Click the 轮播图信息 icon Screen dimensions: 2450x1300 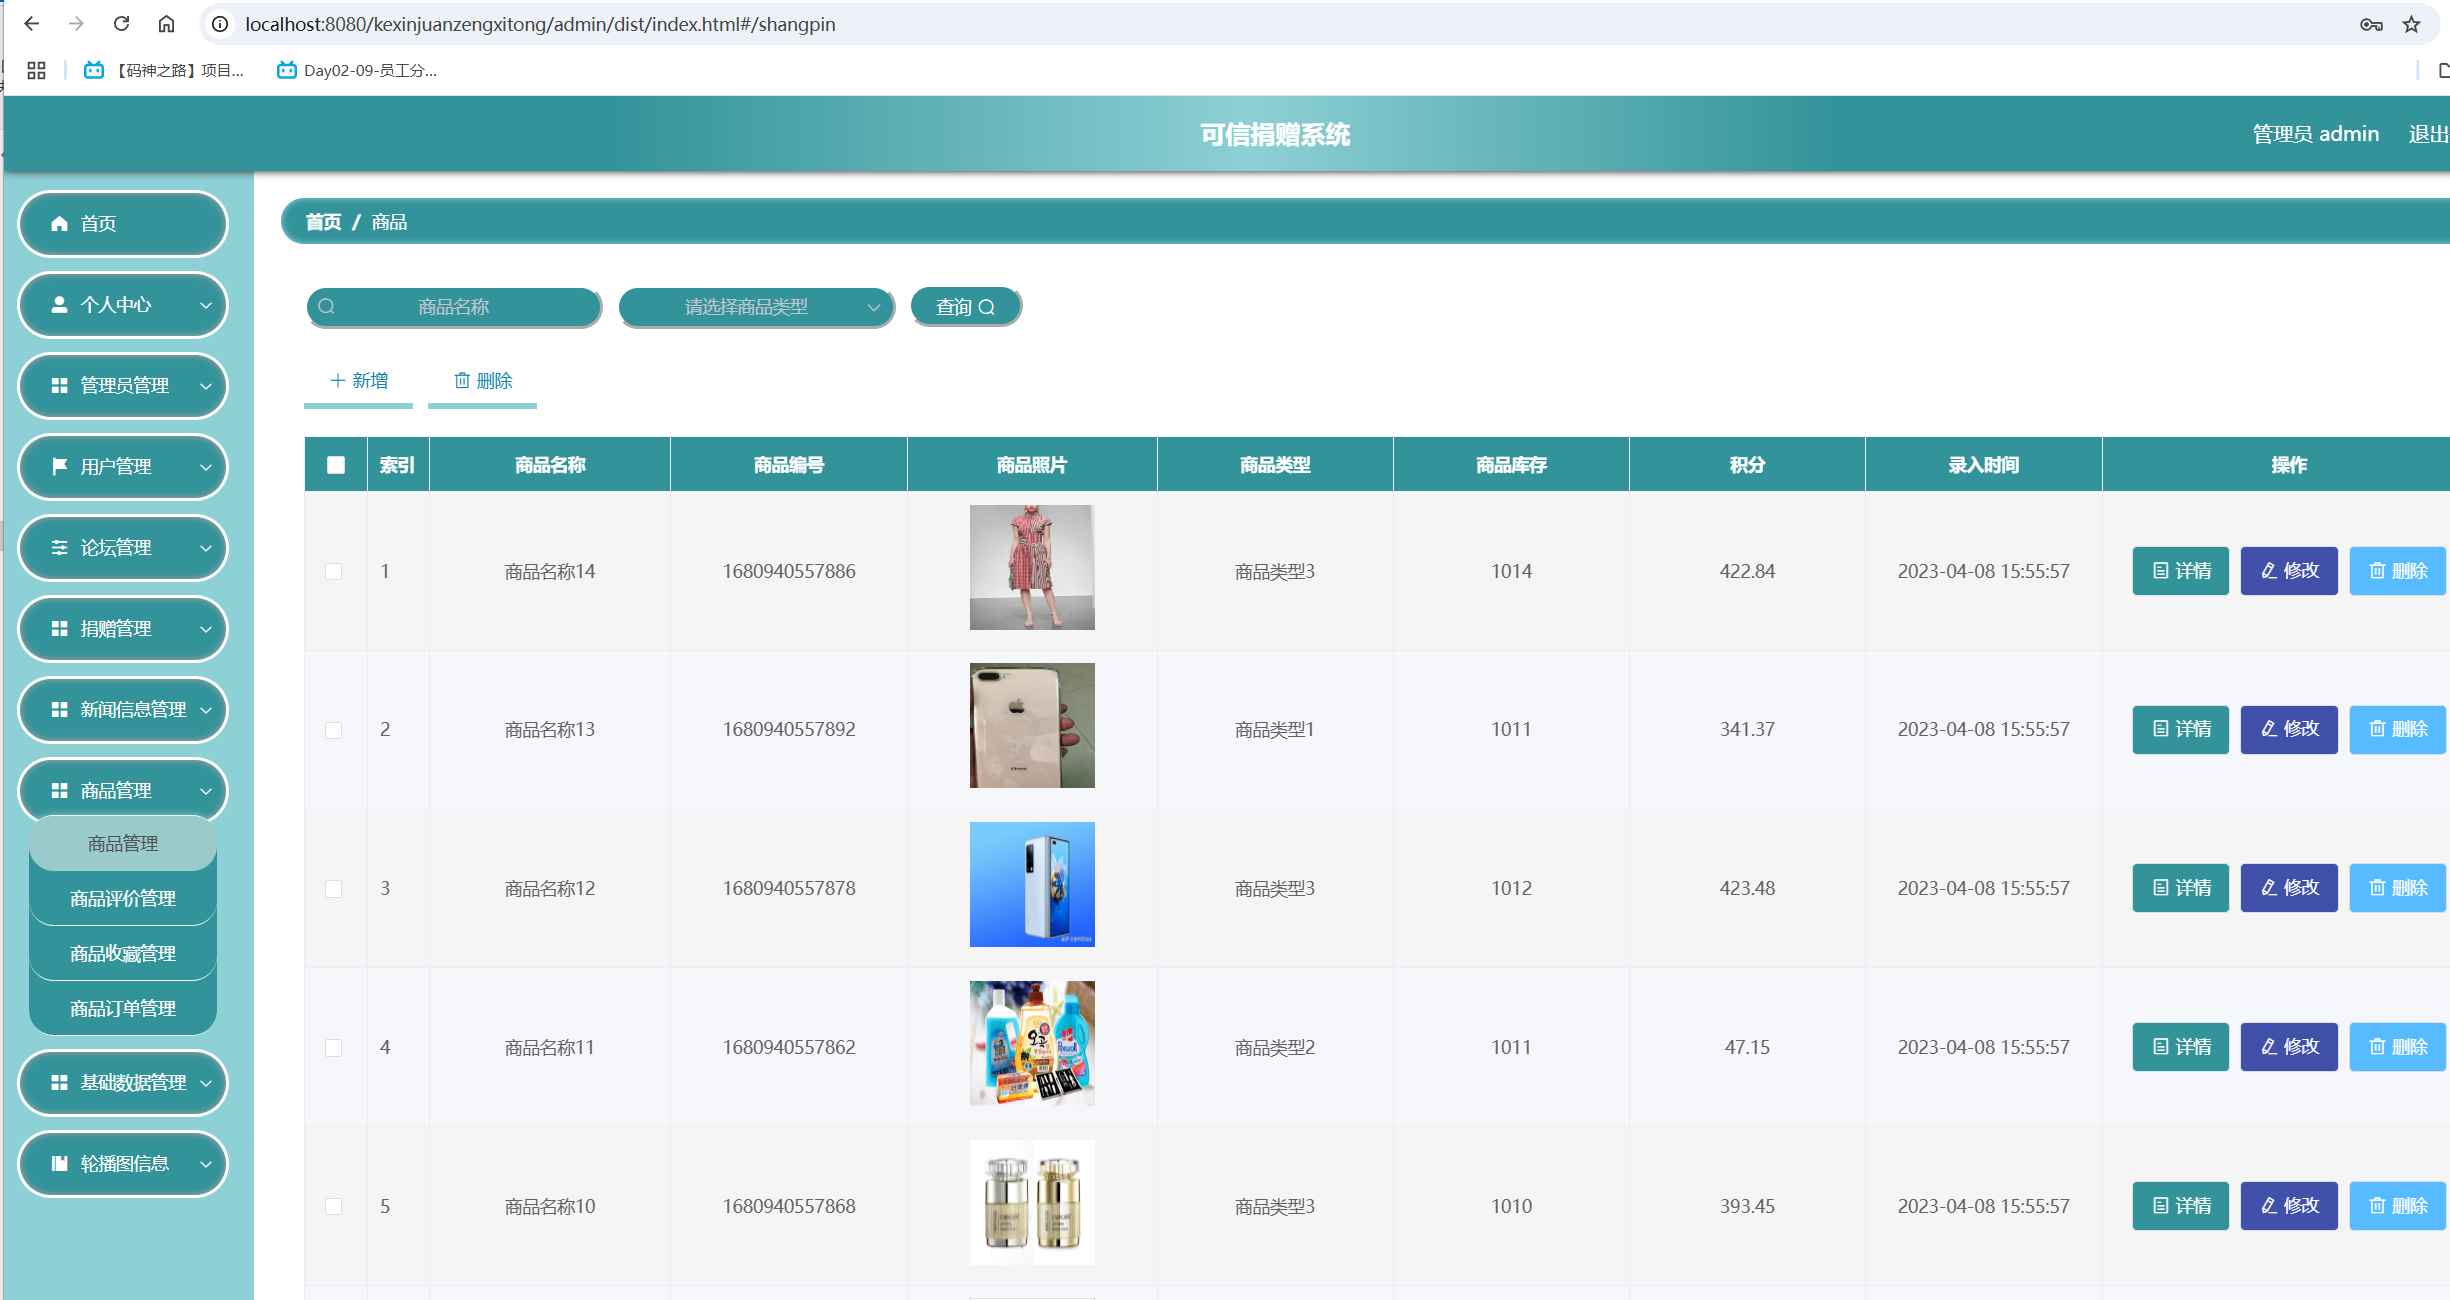pyautogui.click(x=59, y=1164)
